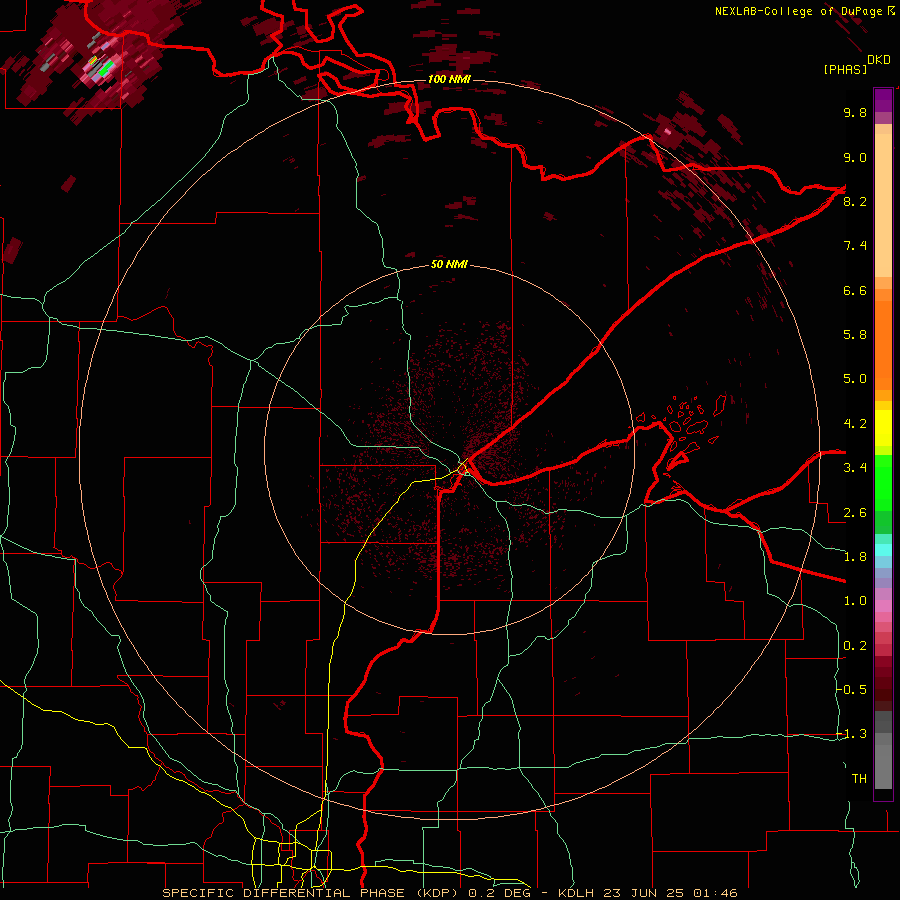Click the 2.6 legend value

tap(855, 513)
